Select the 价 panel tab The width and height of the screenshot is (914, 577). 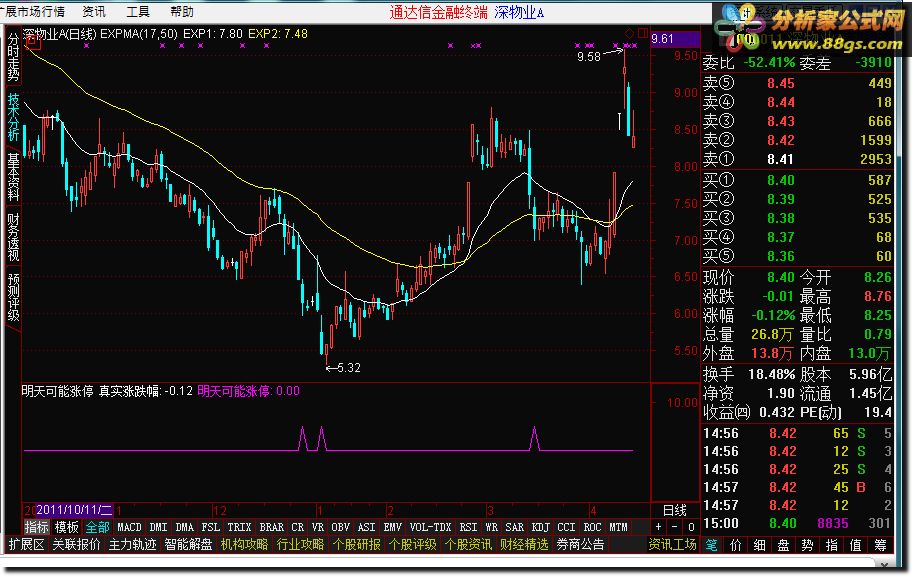pyautogui.click(x=736, y=546)
